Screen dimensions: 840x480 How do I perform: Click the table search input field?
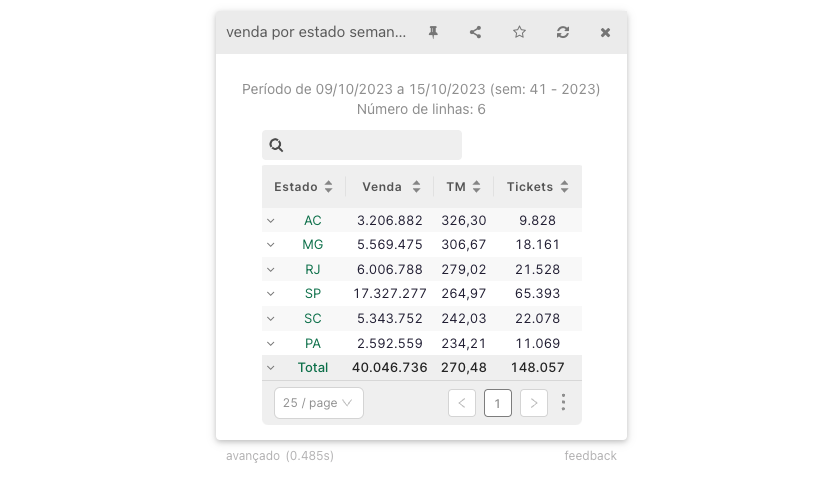[x=372, y=145]
